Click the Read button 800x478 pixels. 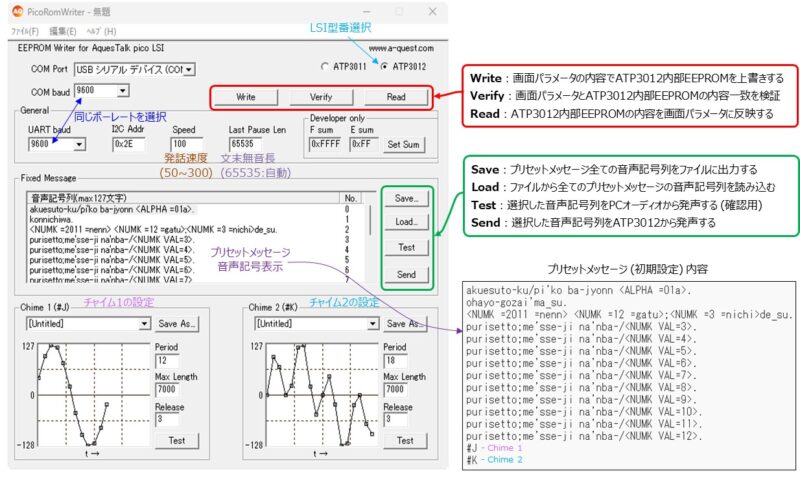point(397,98)
